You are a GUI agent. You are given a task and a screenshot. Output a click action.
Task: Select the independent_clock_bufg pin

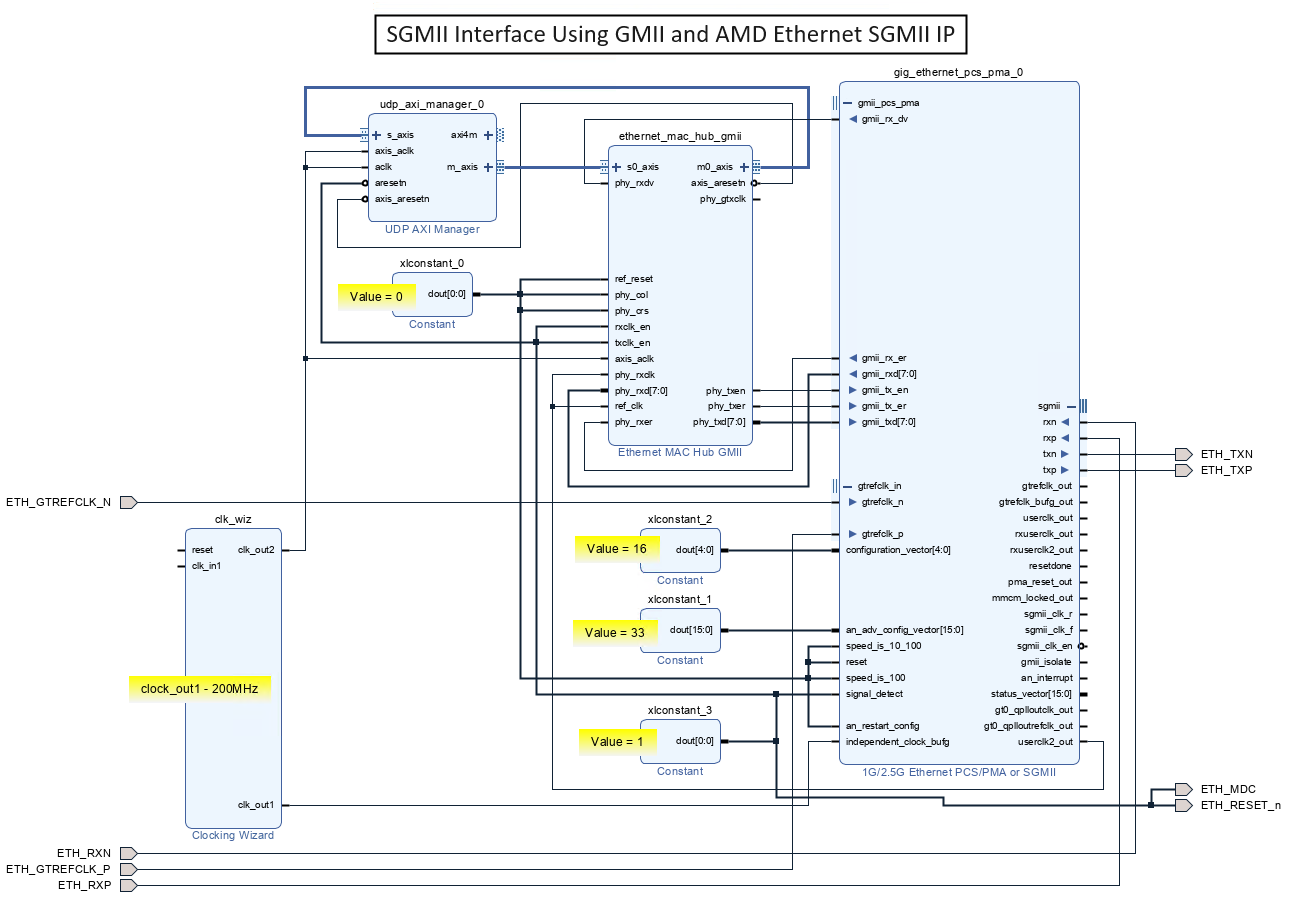coord(897,742)
